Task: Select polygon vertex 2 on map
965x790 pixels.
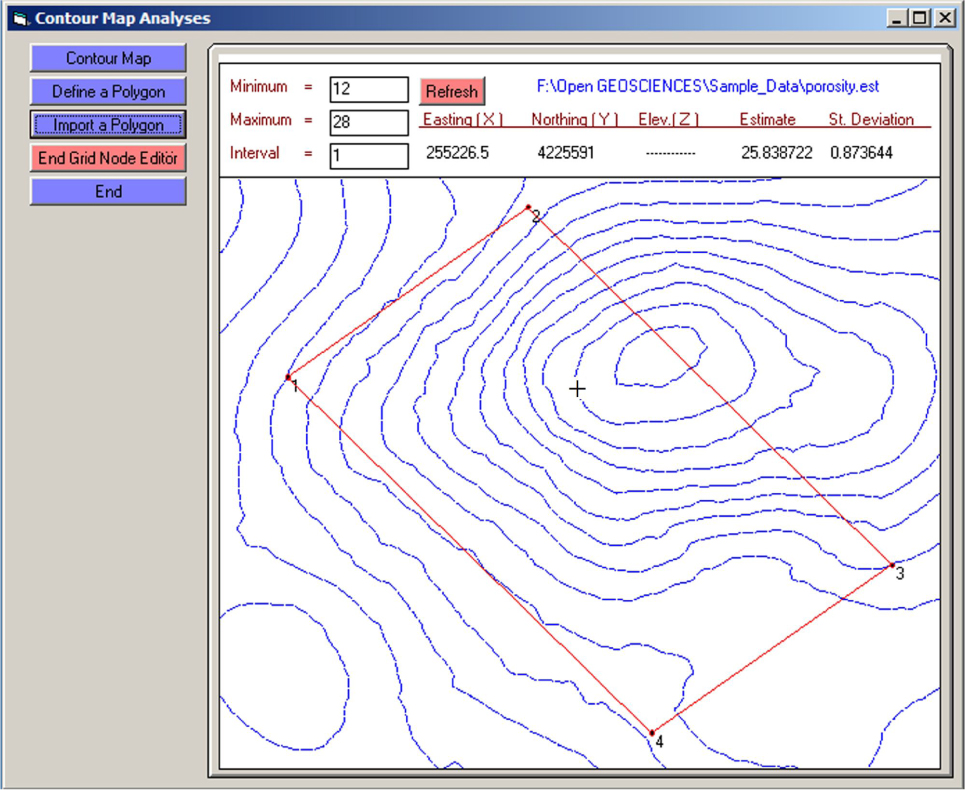Action: (528, 208)
